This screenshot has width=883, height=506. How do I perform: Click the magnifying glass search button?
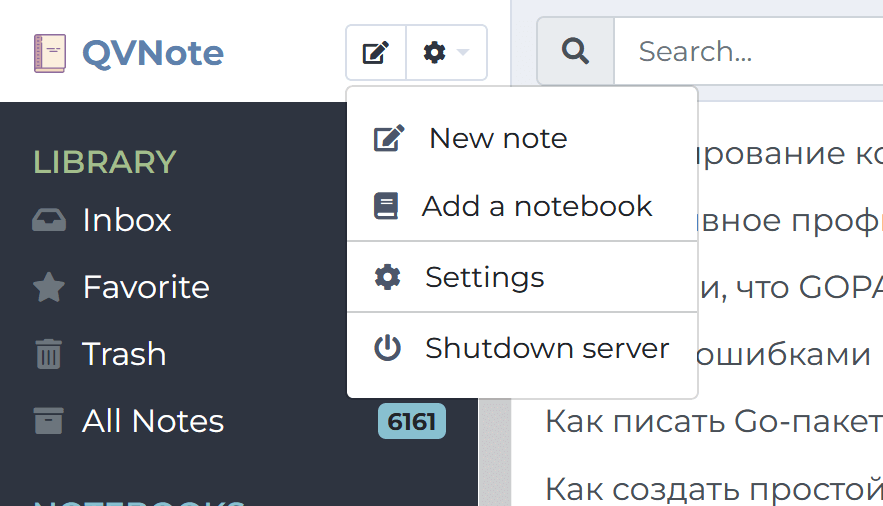tap(575, 51)
